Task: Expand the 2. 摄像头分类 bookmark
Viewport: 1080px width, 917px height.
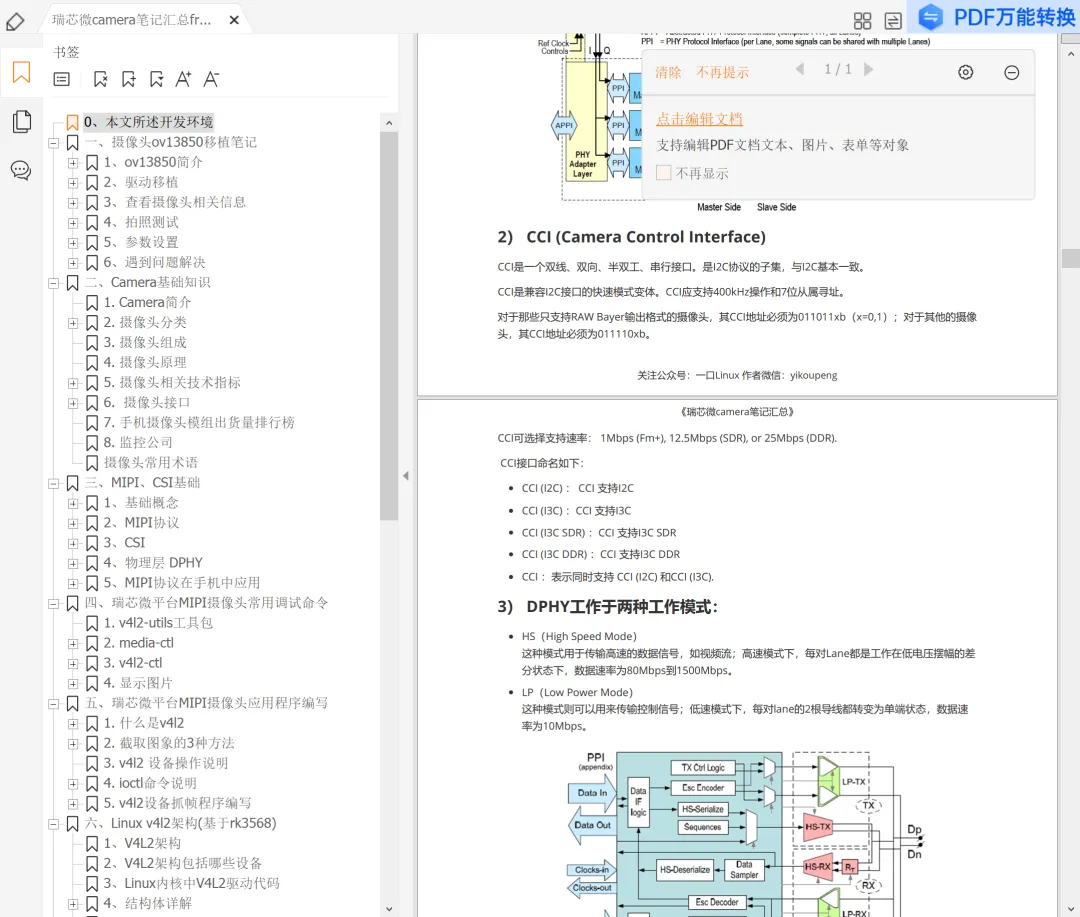Action: click(x=72, y=322)
